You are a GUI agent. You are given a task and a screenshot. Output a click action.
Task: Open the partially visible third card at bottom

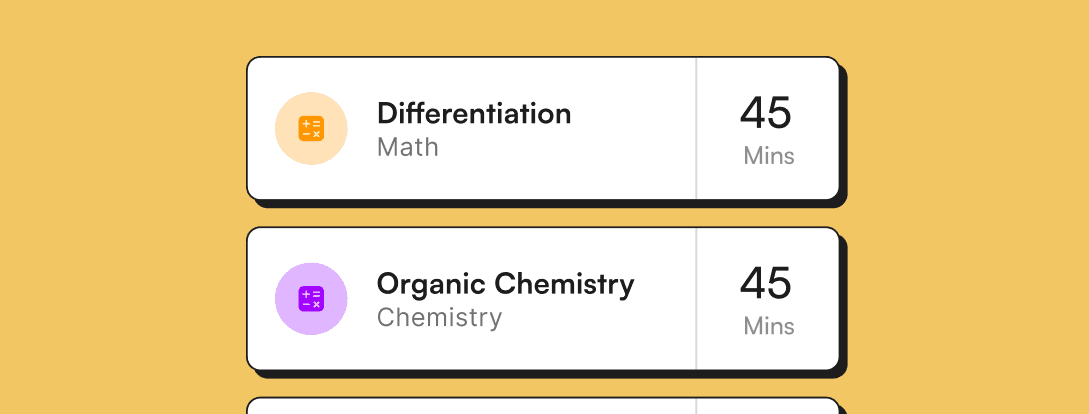pyautogui.click(x=543, y=406)
